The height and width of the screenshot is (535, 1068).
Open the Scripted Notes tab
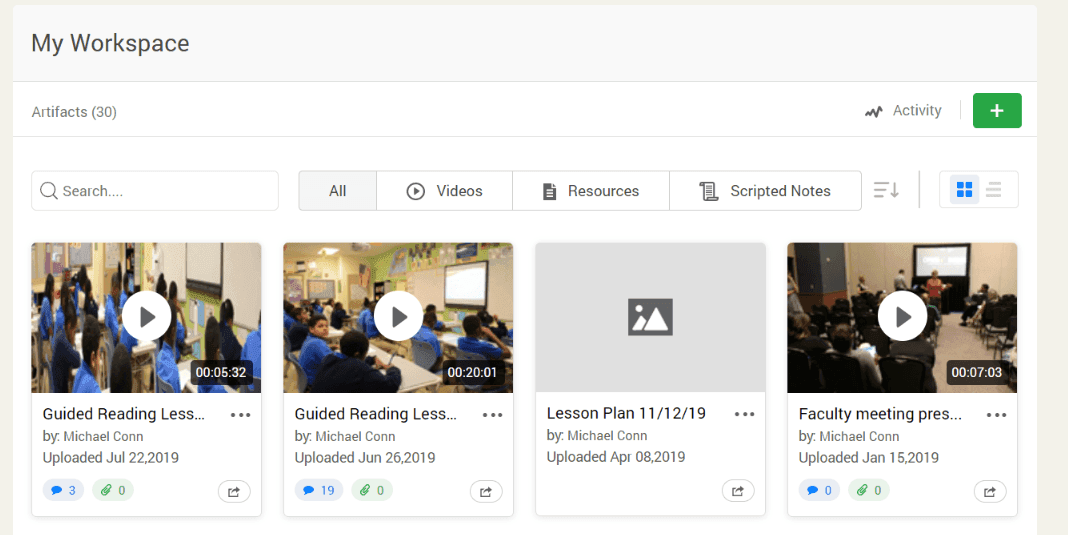click(765, 191)
